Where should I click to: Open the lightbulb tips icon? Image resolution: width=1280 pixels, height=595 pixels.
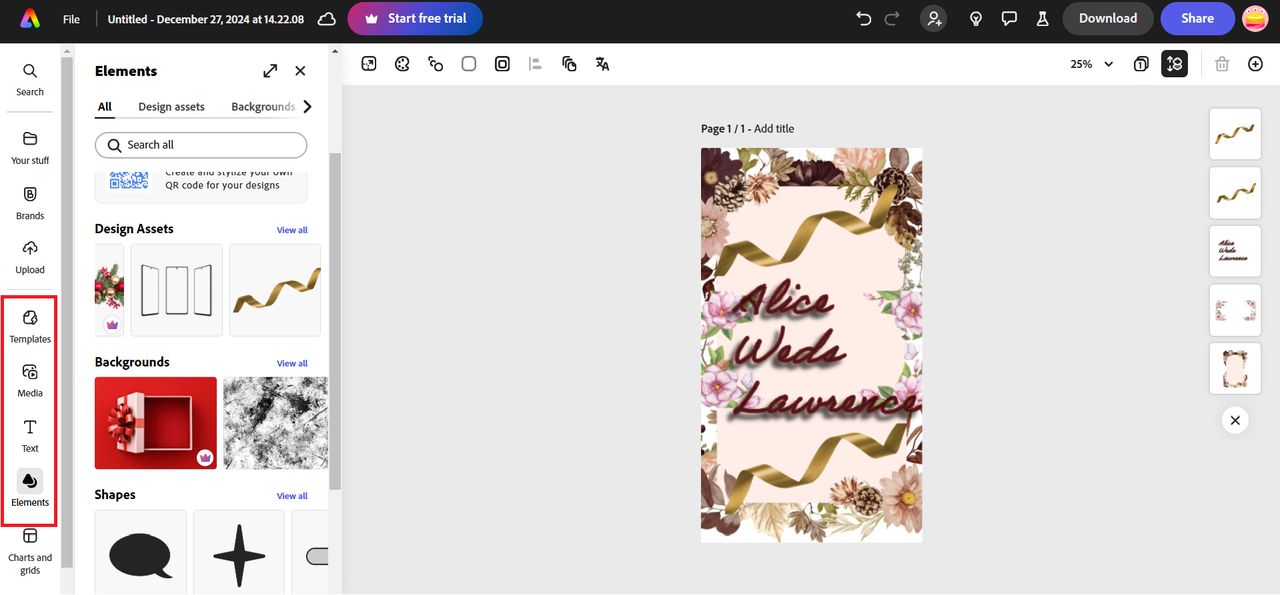coord(976,19)
